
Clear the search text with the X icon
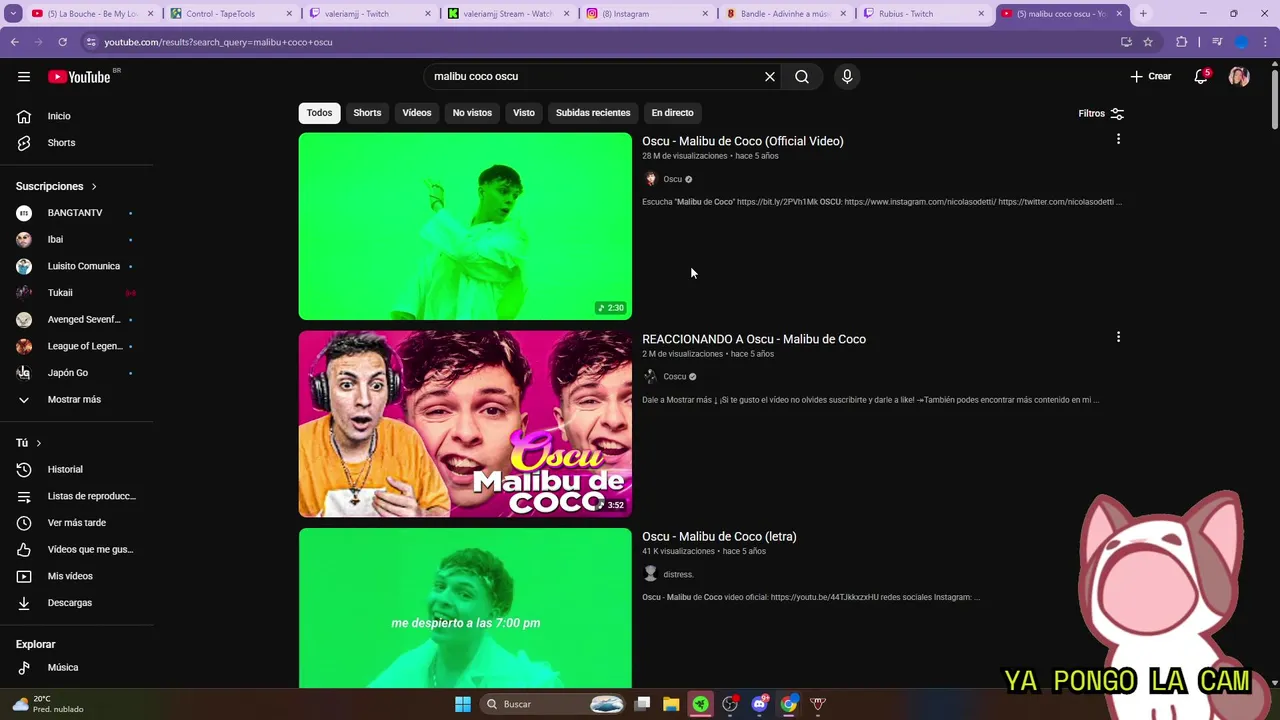coord(770,77)
